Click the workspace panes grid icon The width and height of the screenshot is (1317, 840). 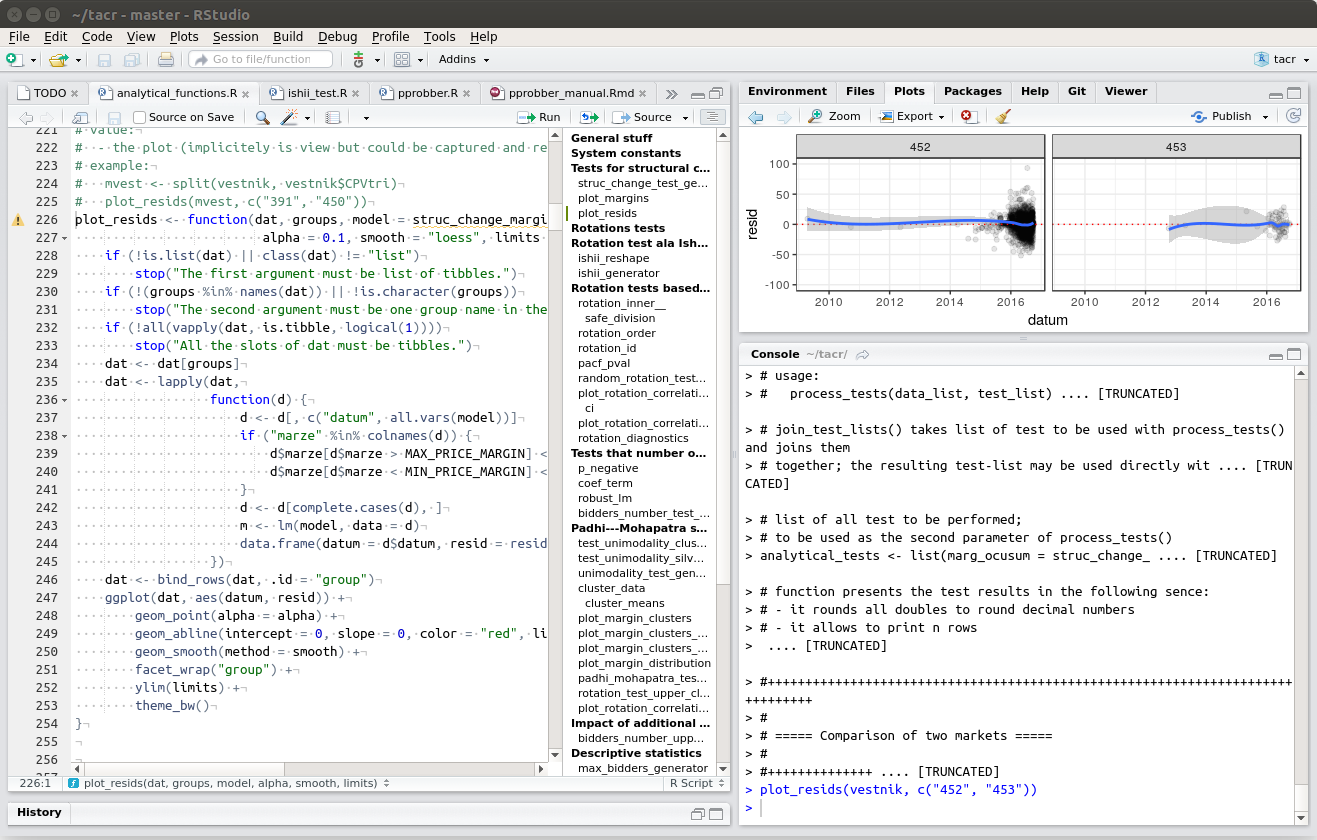pos(402,59)
